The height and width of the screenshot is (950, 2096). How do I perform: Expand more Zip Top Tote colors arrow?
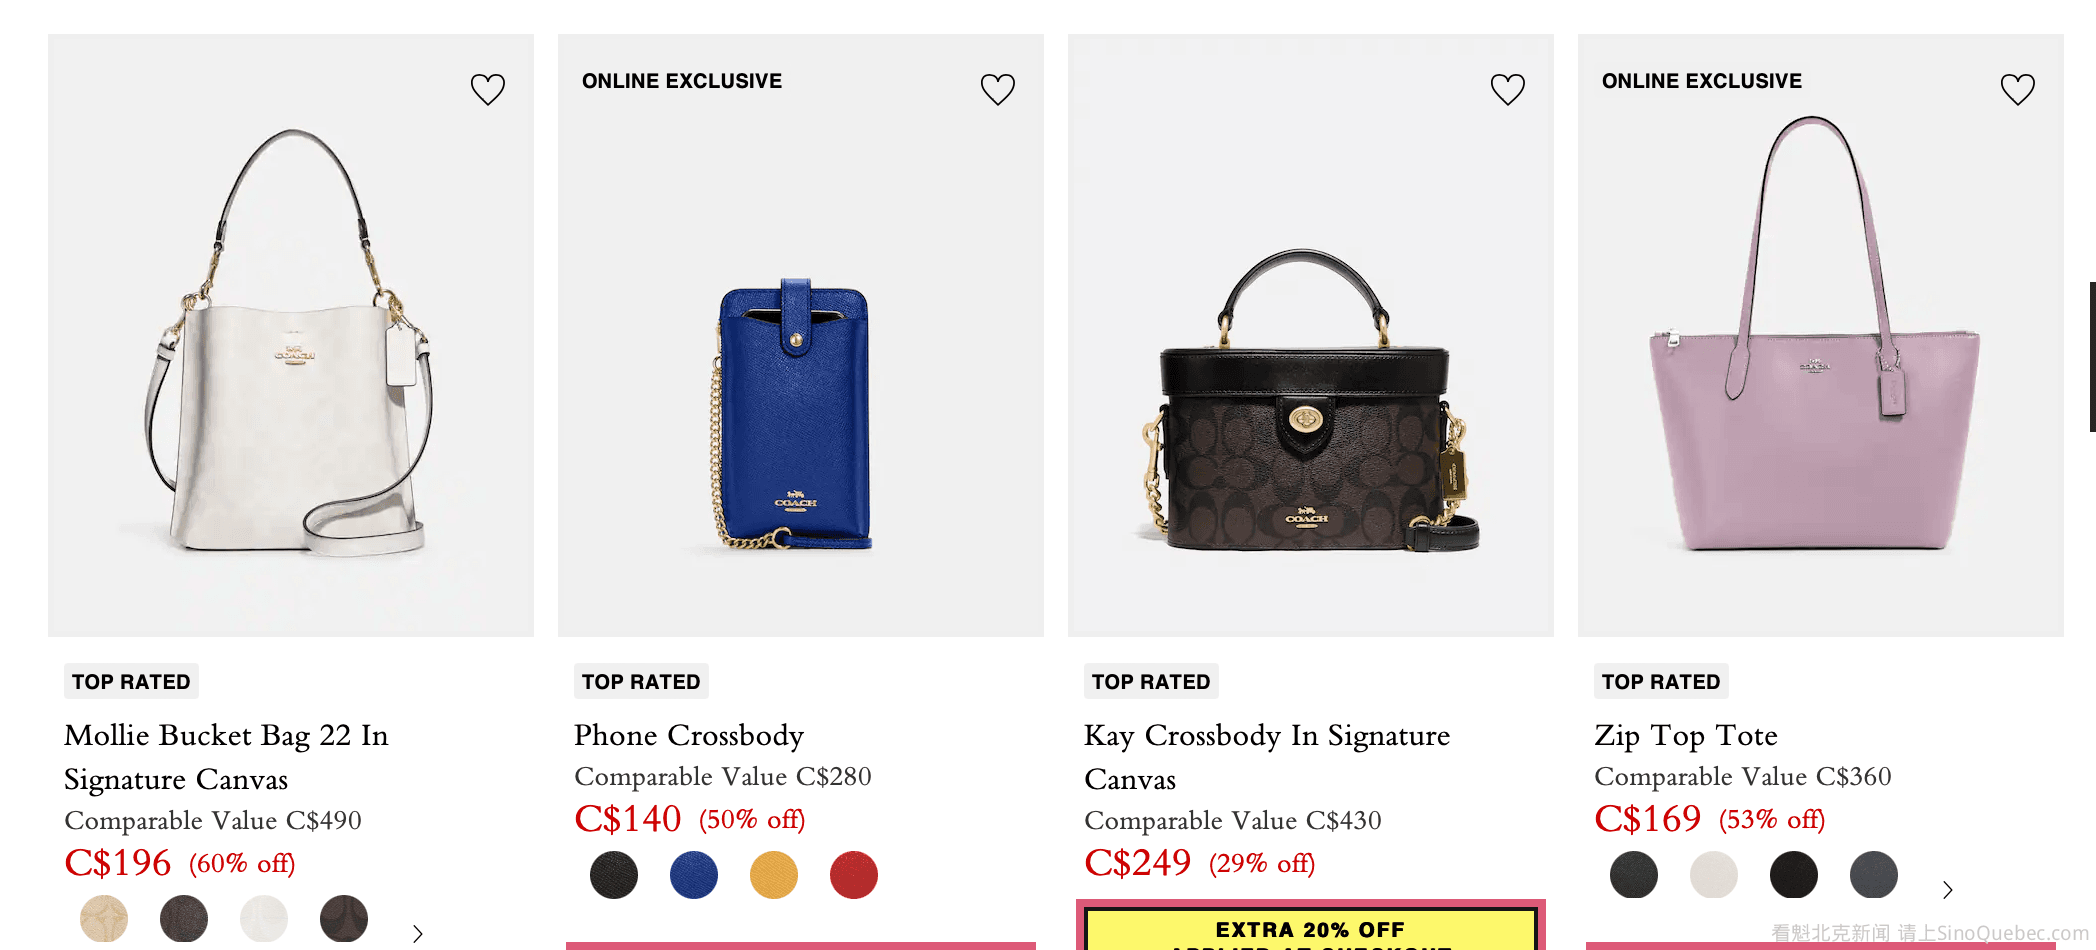(1947, 889)
